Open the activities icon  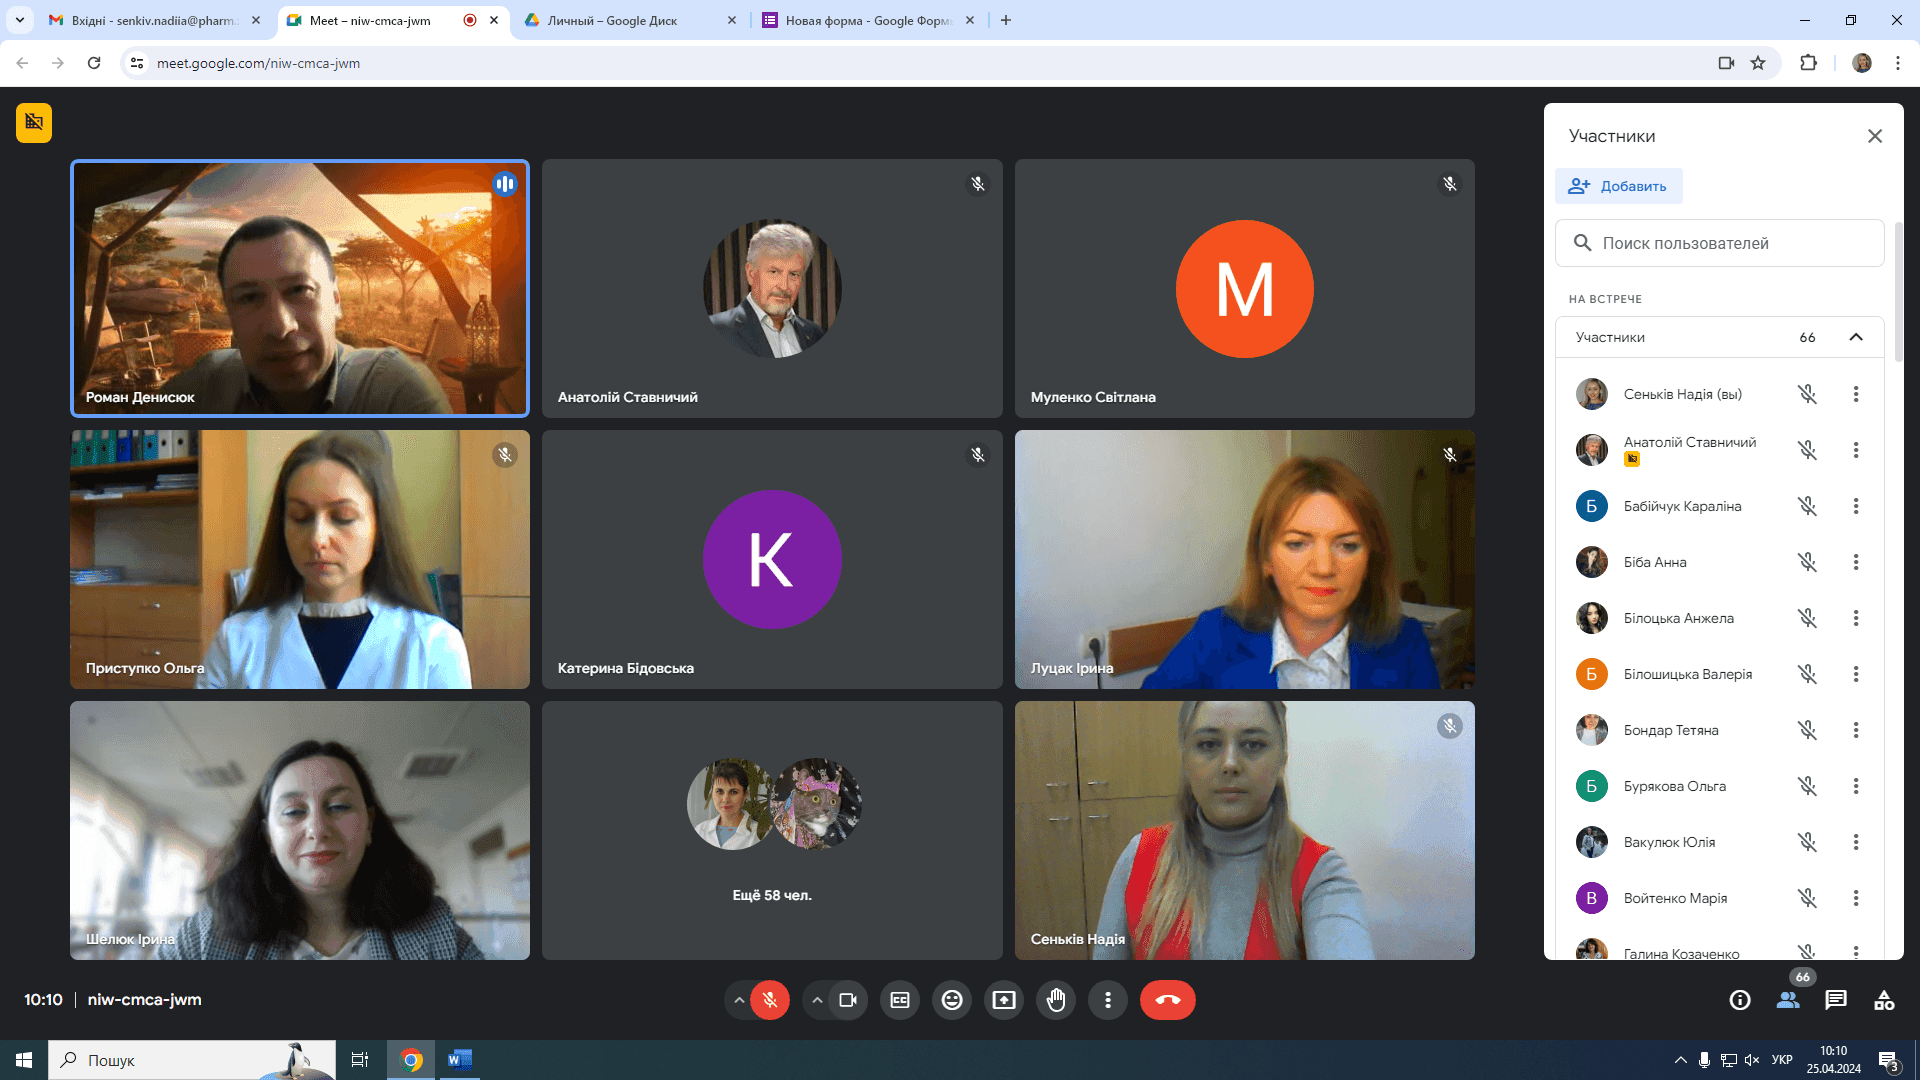[x=1884, y=1000]
